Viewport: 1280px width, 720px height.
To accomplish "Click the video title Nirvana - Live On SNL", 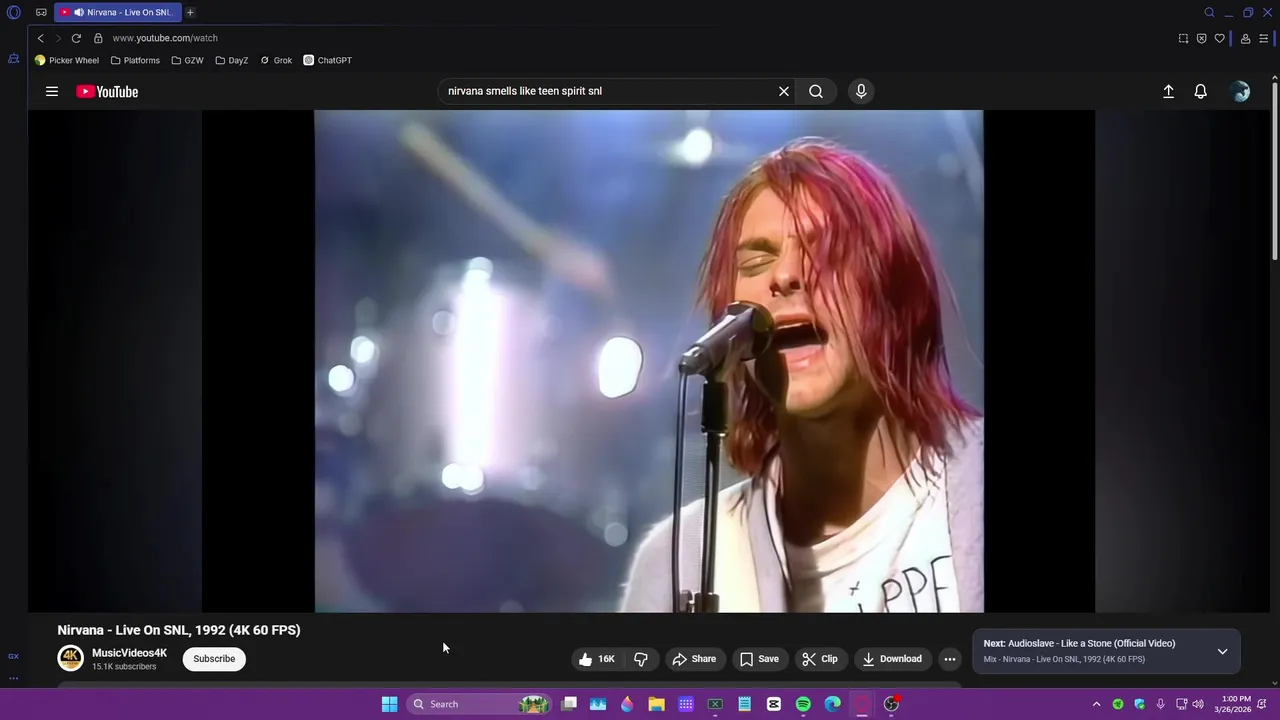I will point(179,630).
